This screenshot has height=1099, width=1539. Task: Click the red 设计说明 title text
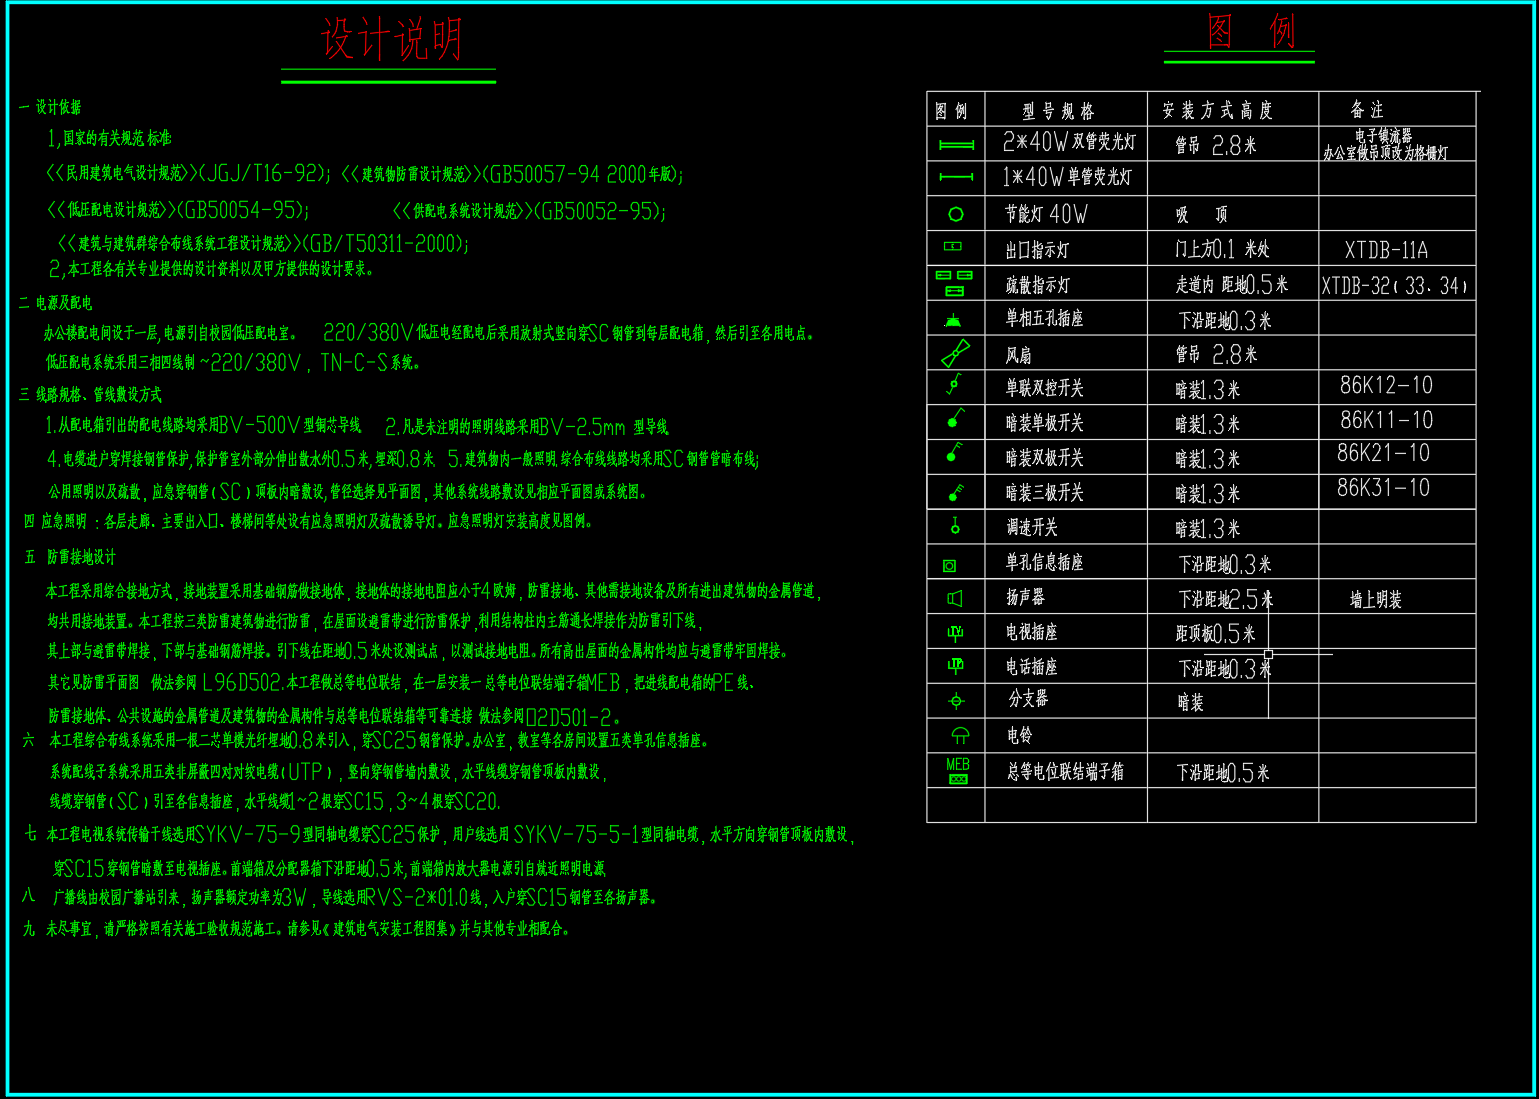pyautogui.click(x=391, y=41)
